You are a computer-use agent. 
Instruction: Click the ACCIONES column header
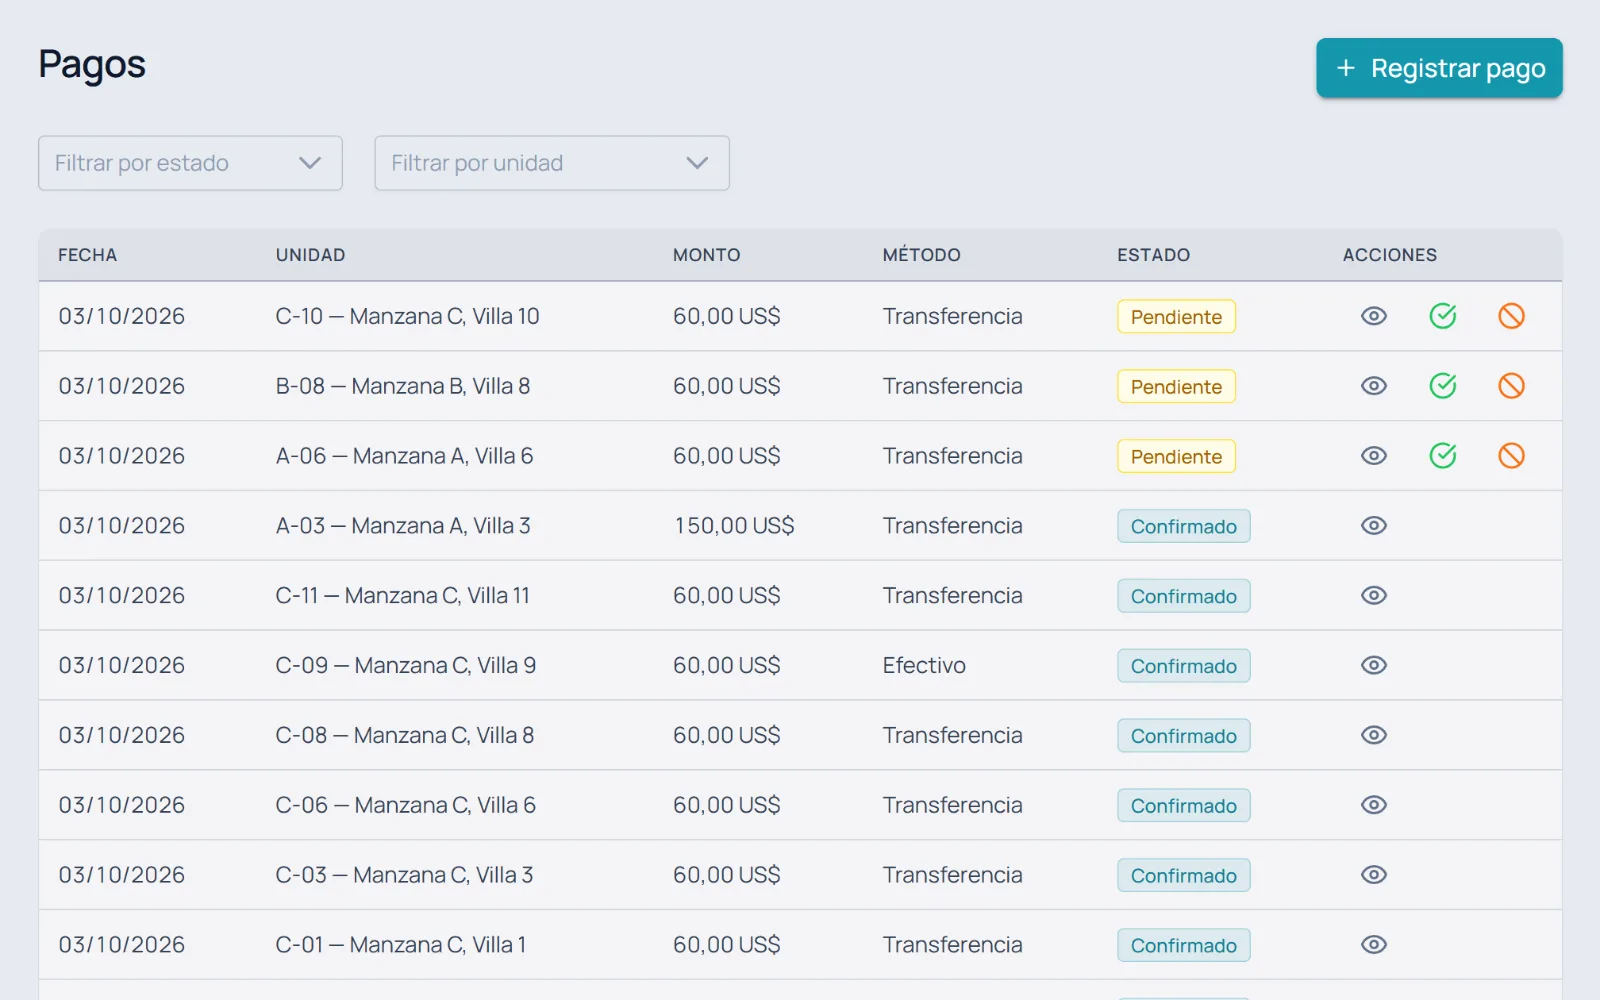[x=1389, y=255]
